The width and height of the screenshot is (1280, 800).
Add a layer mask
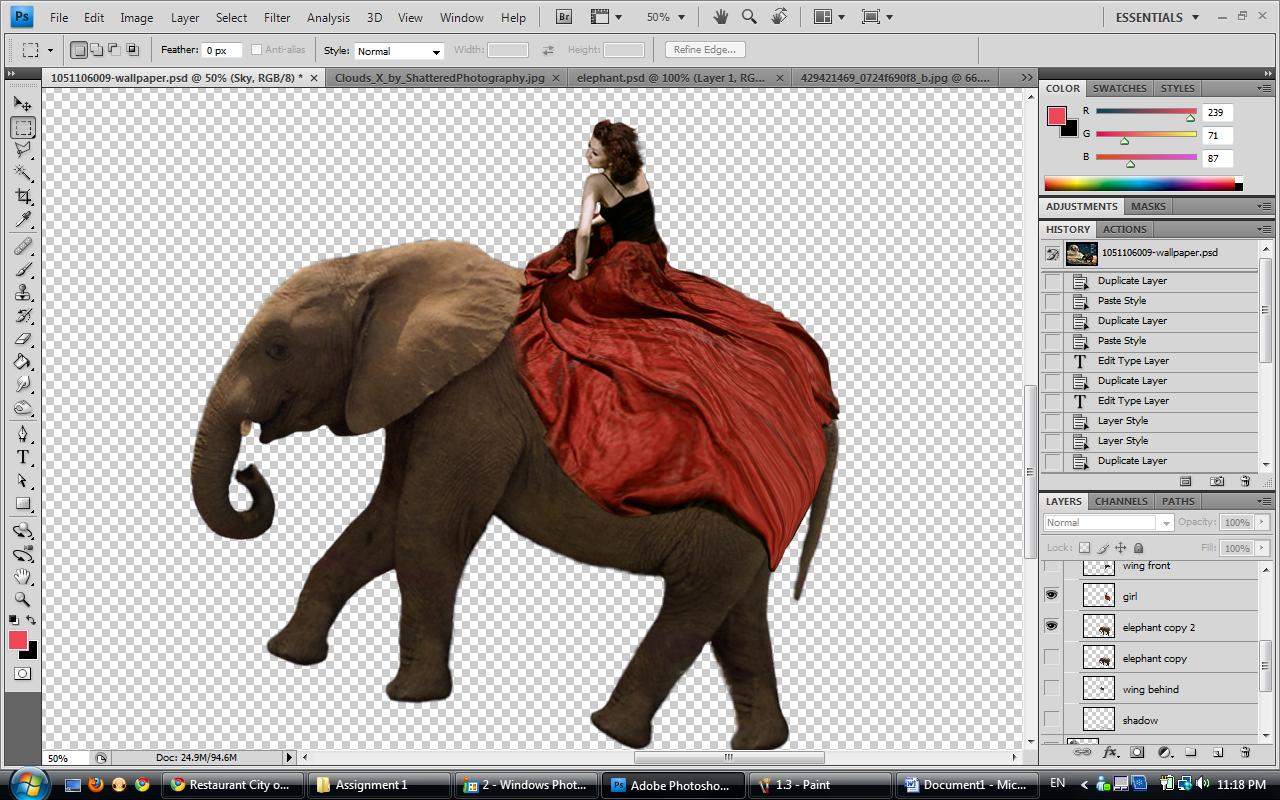[1137, 752]
